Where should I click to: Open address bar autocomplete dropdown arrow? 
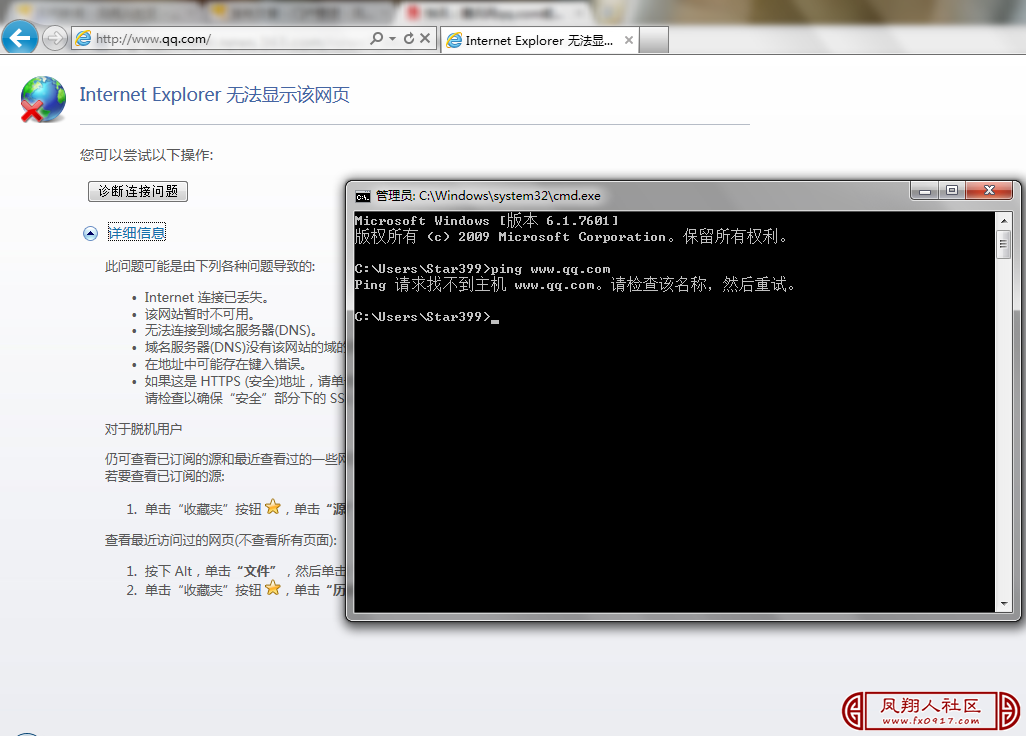tap(392, 39)
